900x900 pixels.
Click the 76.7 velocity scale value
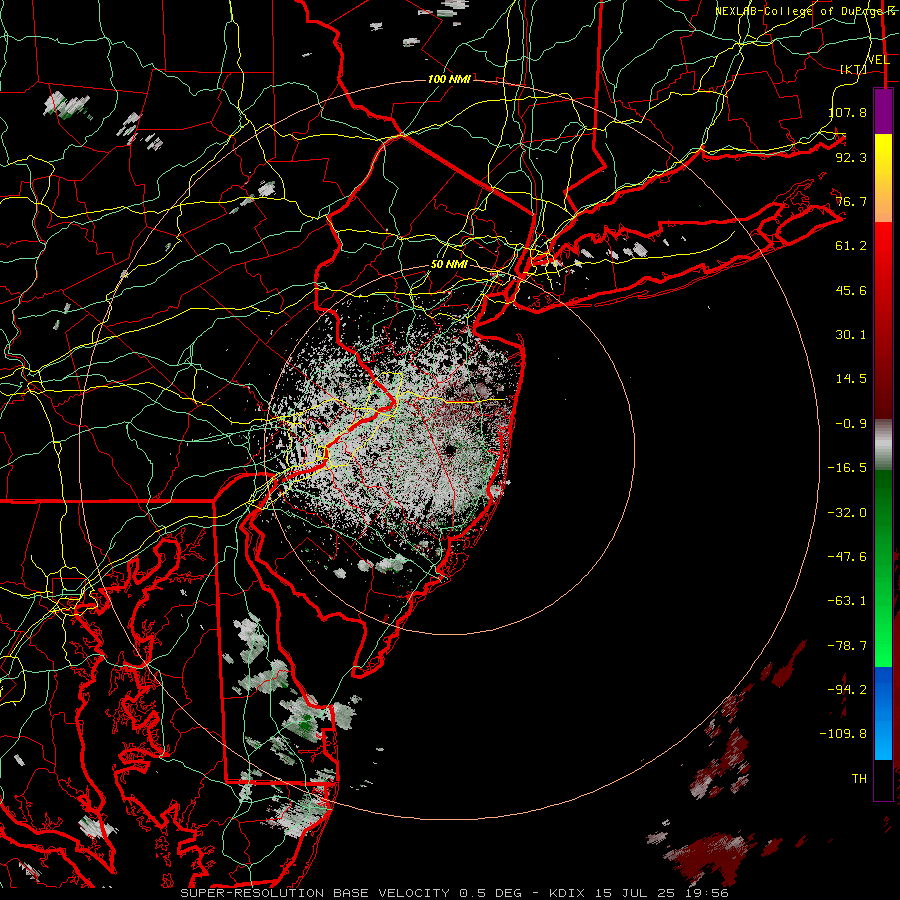tap(851, 201)
